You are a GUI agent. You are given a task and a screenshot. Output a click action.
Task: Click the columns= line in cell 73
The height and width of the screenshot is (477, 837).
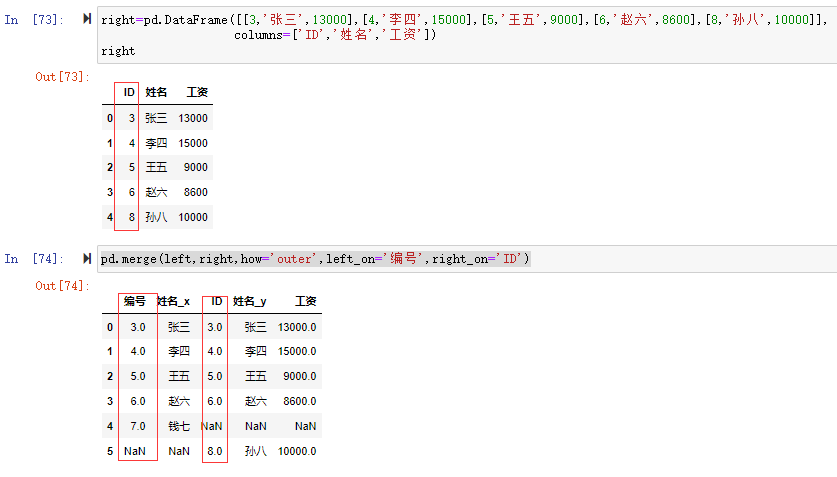(x=334, y=35)
